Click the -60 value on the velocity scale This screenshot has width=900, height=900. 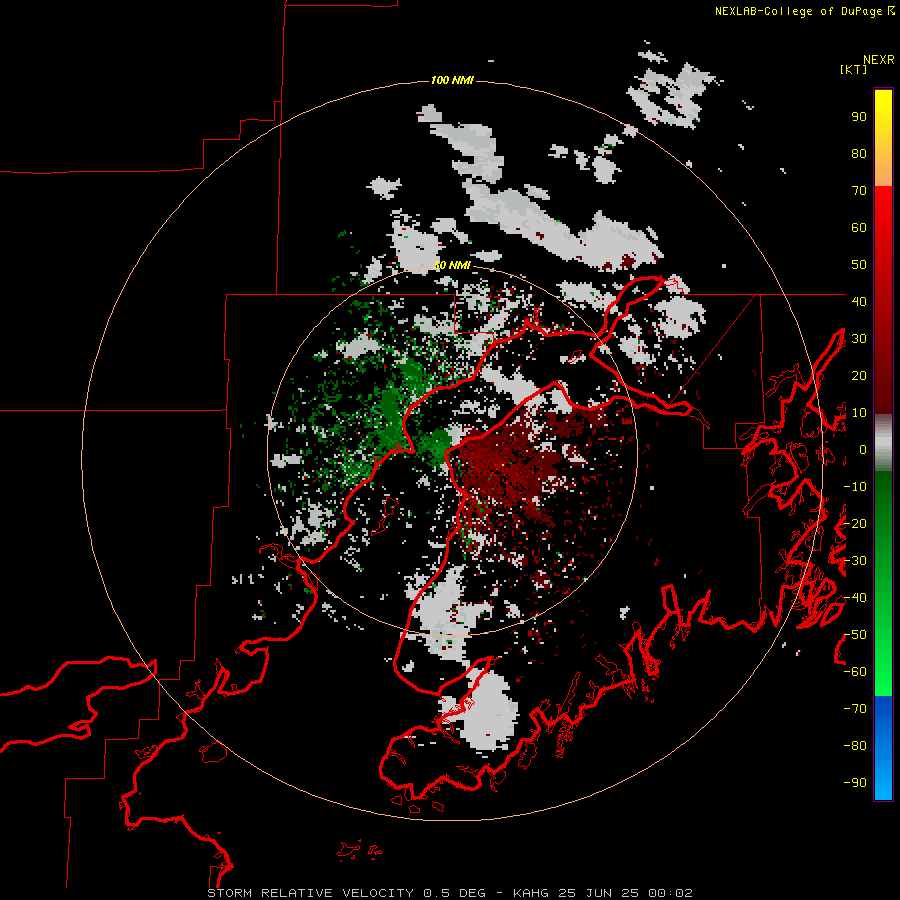[855, 672]
